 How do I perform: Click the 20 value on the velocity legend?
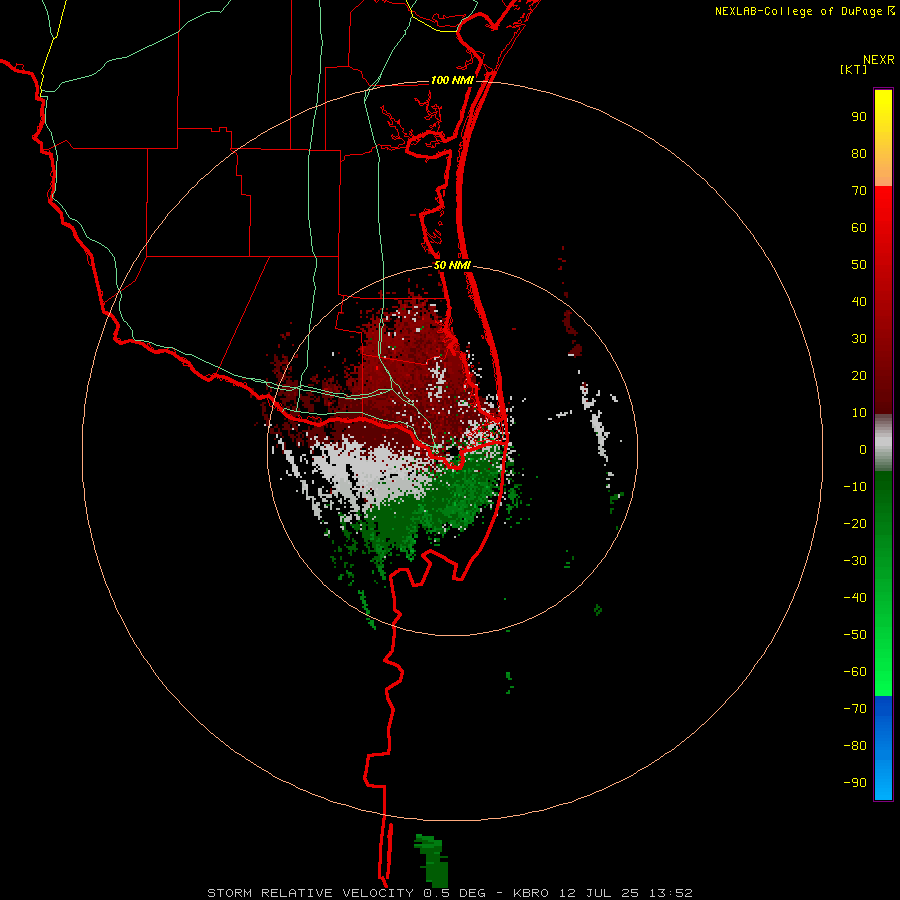(859, 375)
